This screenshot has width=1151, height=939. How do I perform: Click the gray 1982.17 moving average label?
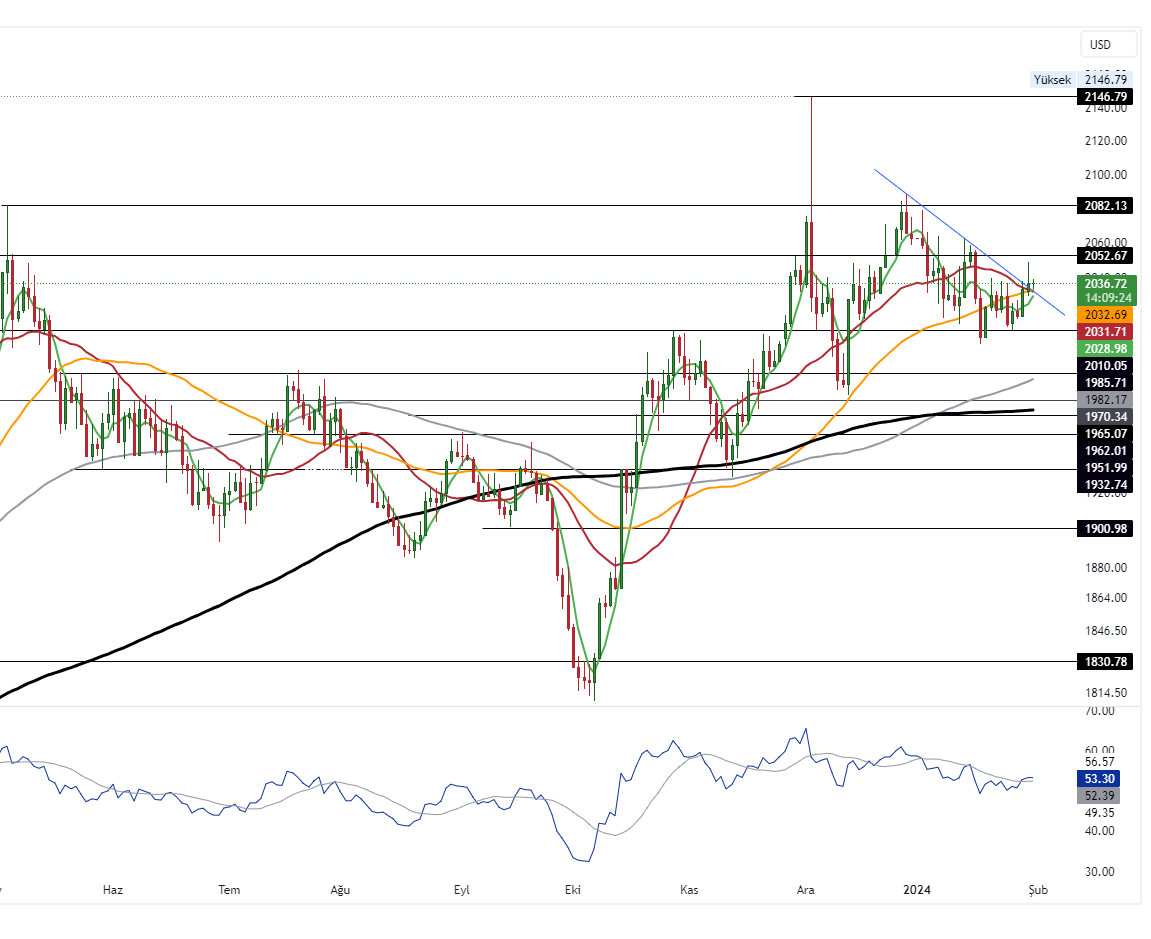click(1105, 399)
